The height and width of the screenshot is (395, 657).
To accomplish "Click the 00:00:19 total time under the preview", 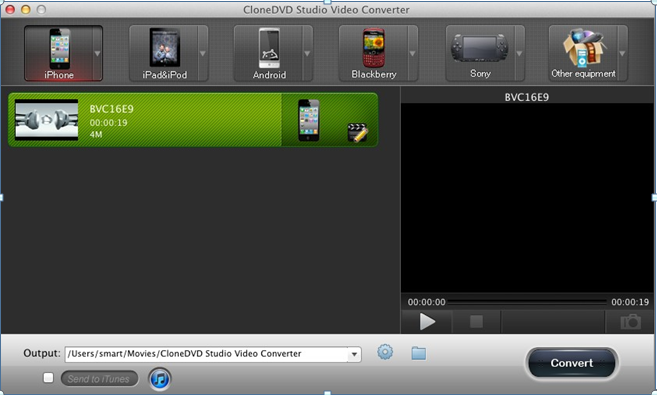I will (x=630, y=302).
